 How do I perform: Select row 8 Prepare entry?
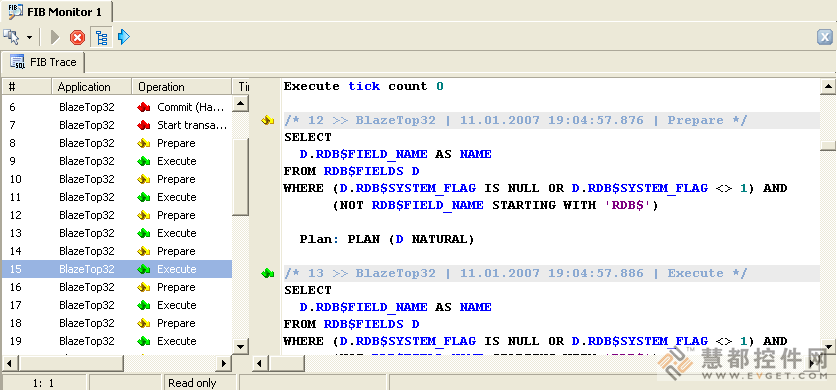tap(117, 143)
